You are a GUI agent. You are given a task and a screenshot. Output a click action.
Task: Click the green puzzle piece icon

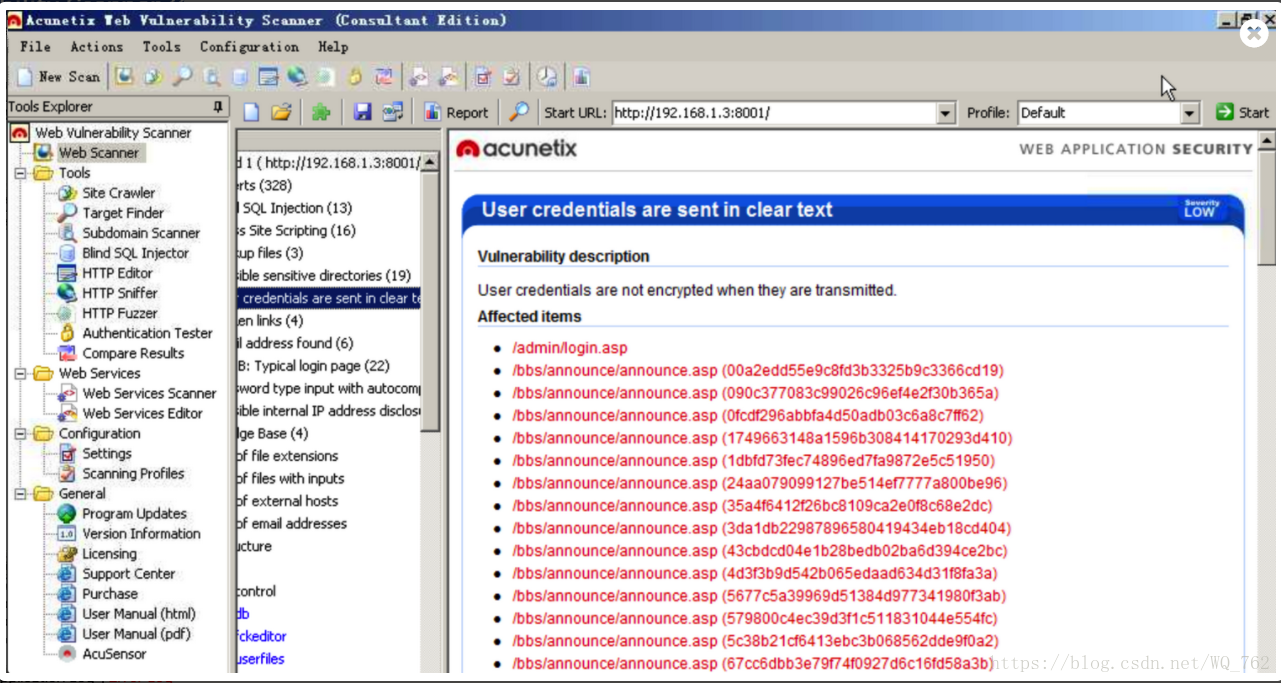[x=320, y=112]
